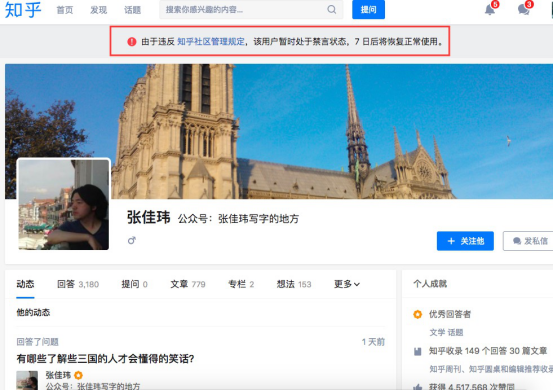Click the Zhihu 知乎 logo
Image resolution: width=554 pixels, height=390 pixels.
click(x=23, y=10)
